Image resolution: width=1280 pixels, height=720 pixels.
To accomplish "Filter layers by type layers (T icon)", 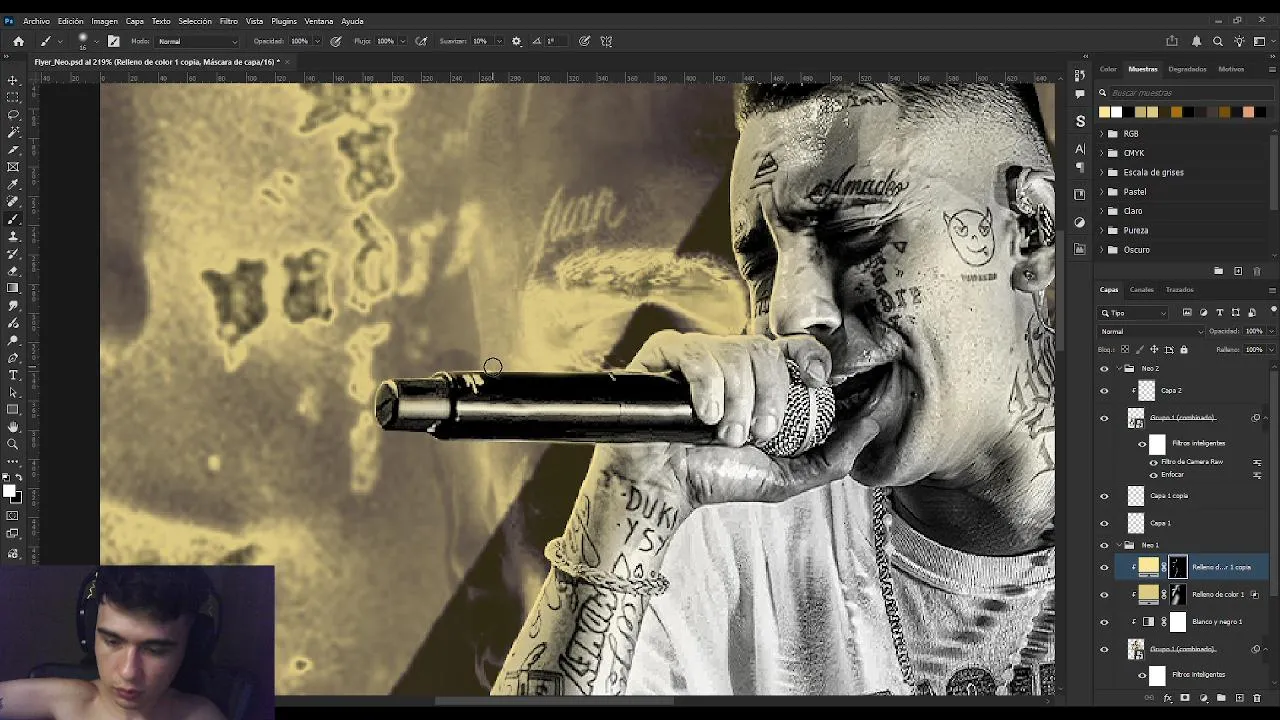I will [1219, 313].
